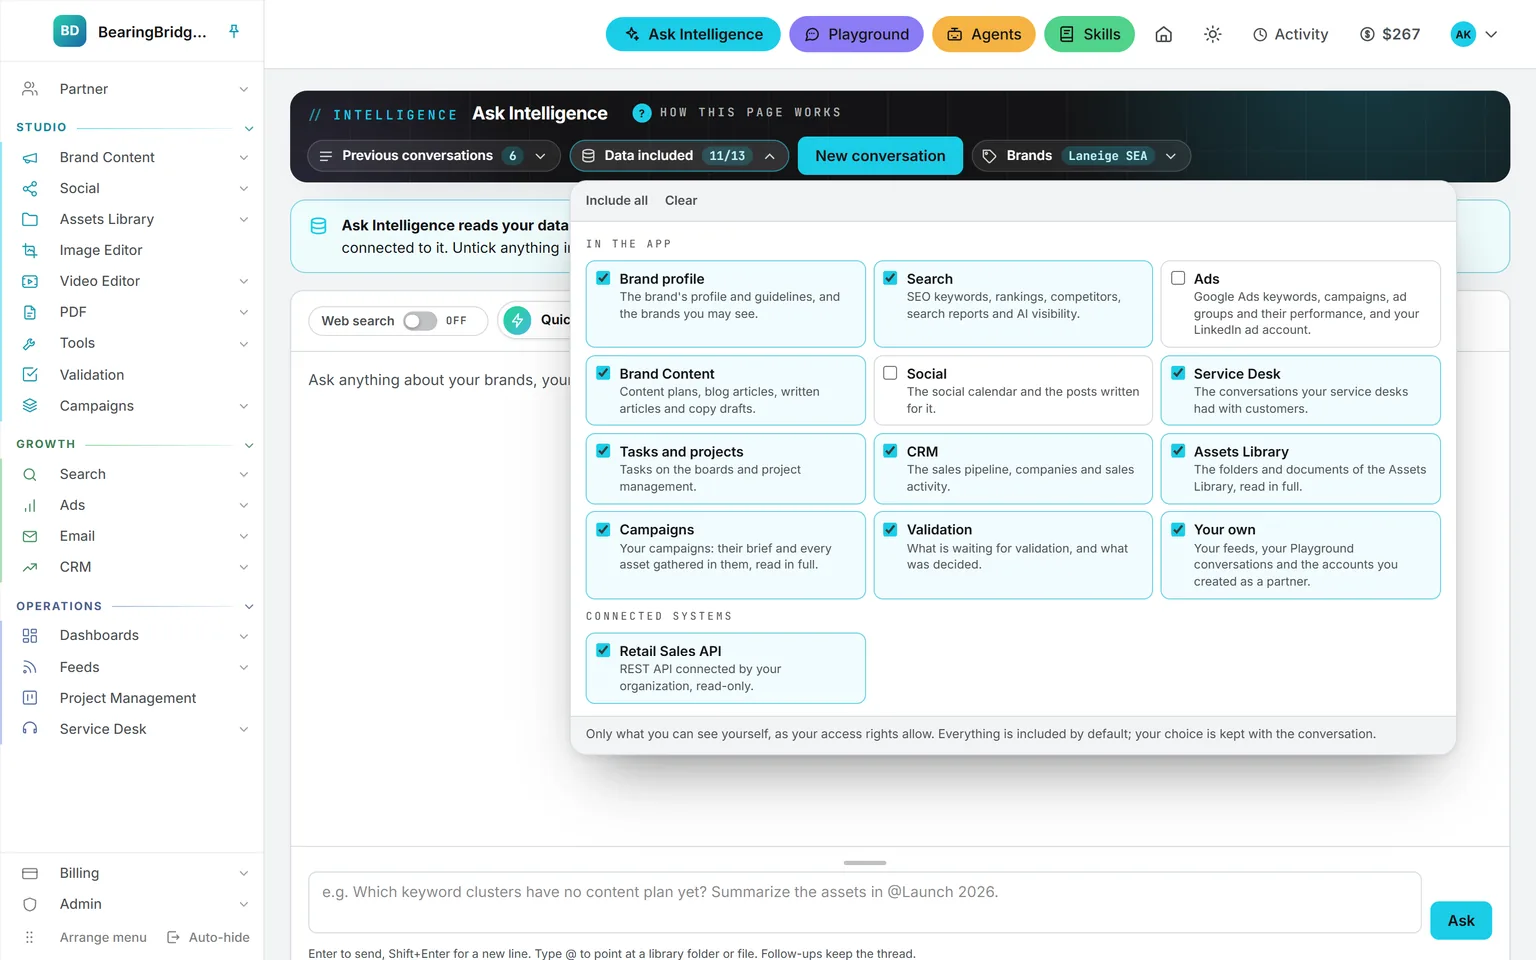Click HOW THIS PAGE WORKS link
This screenshot has width=1536, height=960.
pos(750,113)
